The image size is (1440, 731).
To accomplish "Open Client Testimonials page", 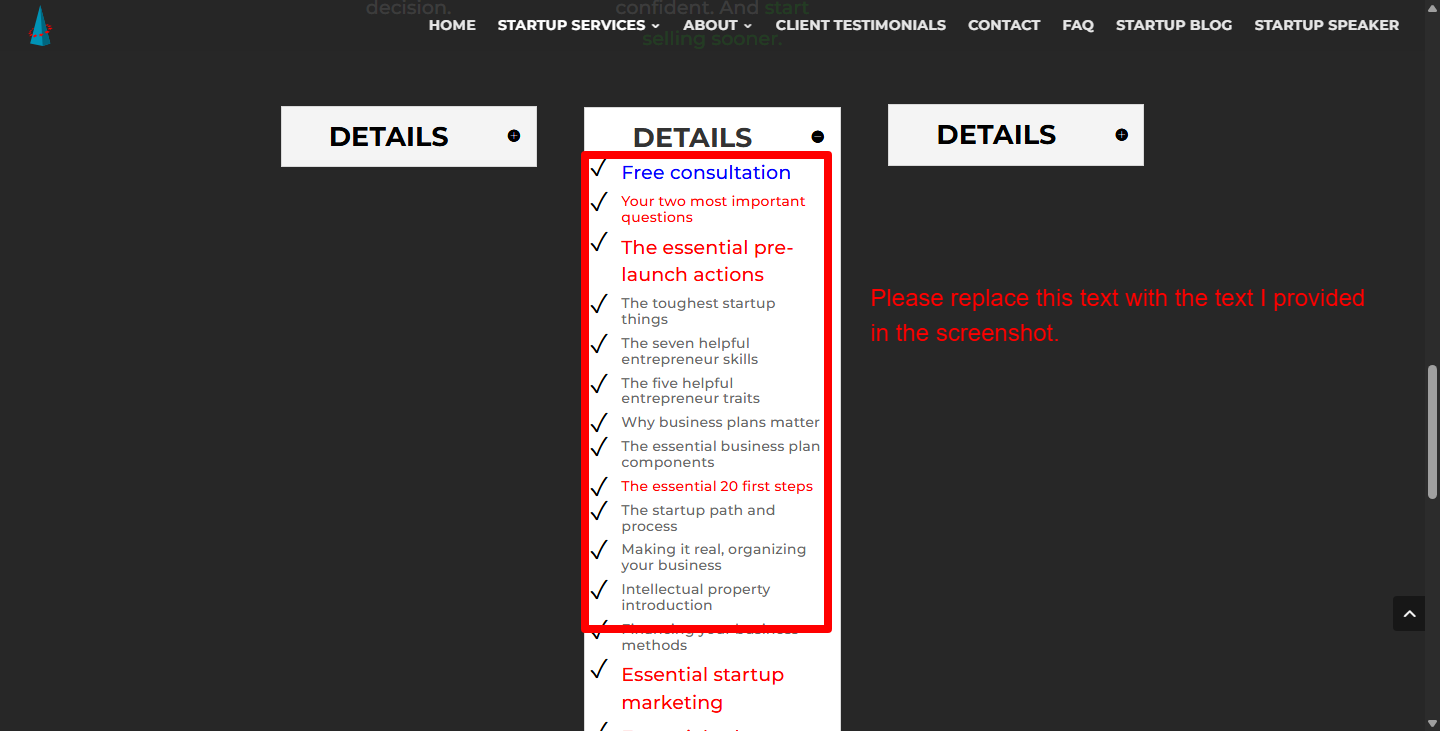I will pos(860,25).
